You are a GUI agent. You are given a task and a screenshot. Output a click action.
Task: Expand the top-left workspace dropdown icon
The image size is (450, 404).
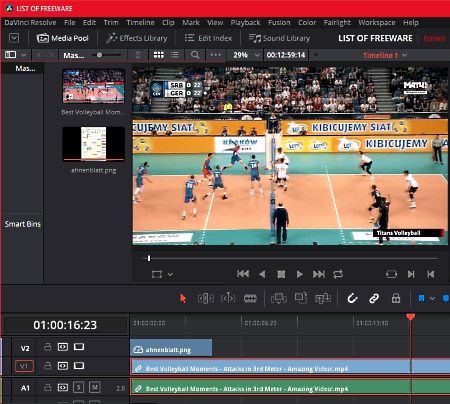(x=14, y=38)
